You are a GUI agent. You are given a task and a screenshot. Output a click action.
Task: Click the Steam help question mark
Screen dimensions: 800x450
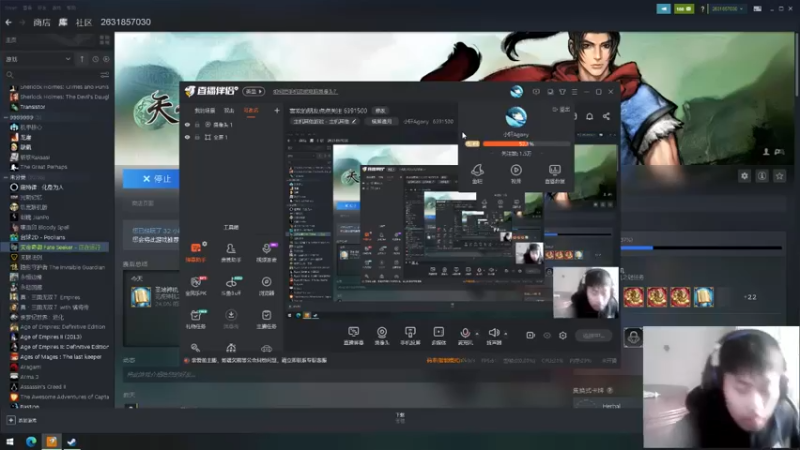[x=703, y=9]
